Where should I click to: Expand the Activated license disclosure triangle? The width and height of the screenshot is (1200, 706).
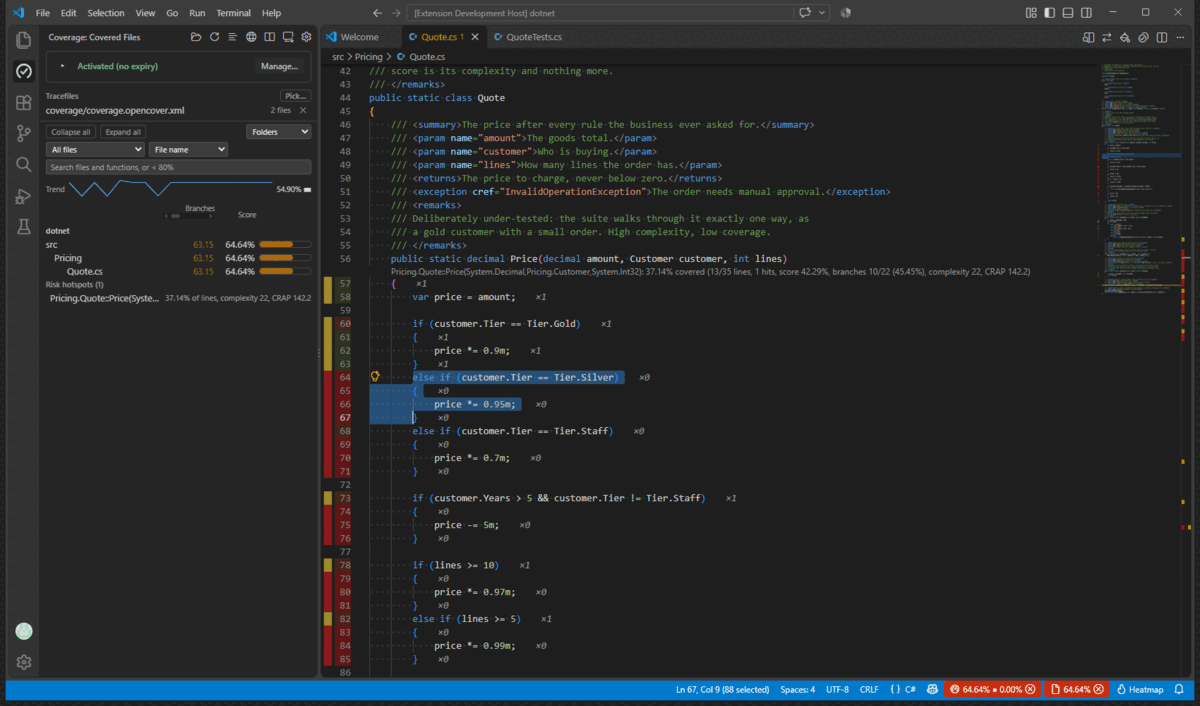tap(62, 66)
